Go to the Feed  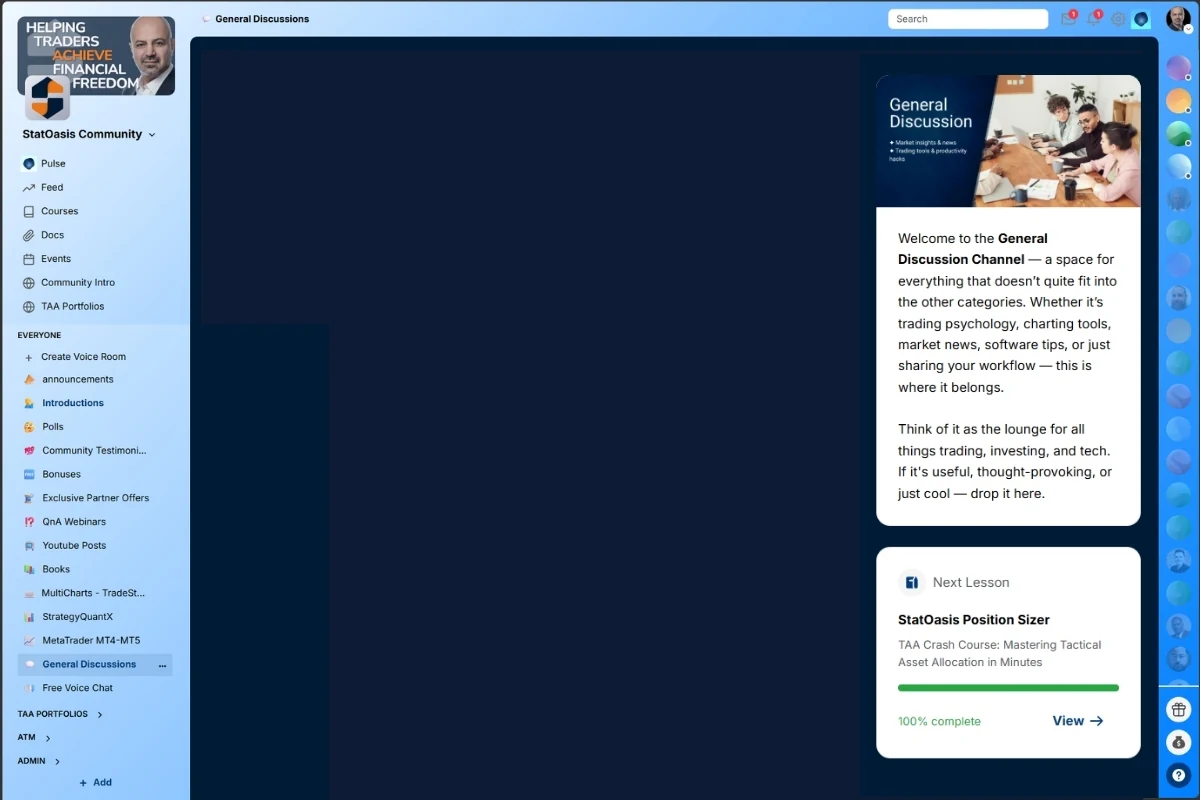[52, 187]
